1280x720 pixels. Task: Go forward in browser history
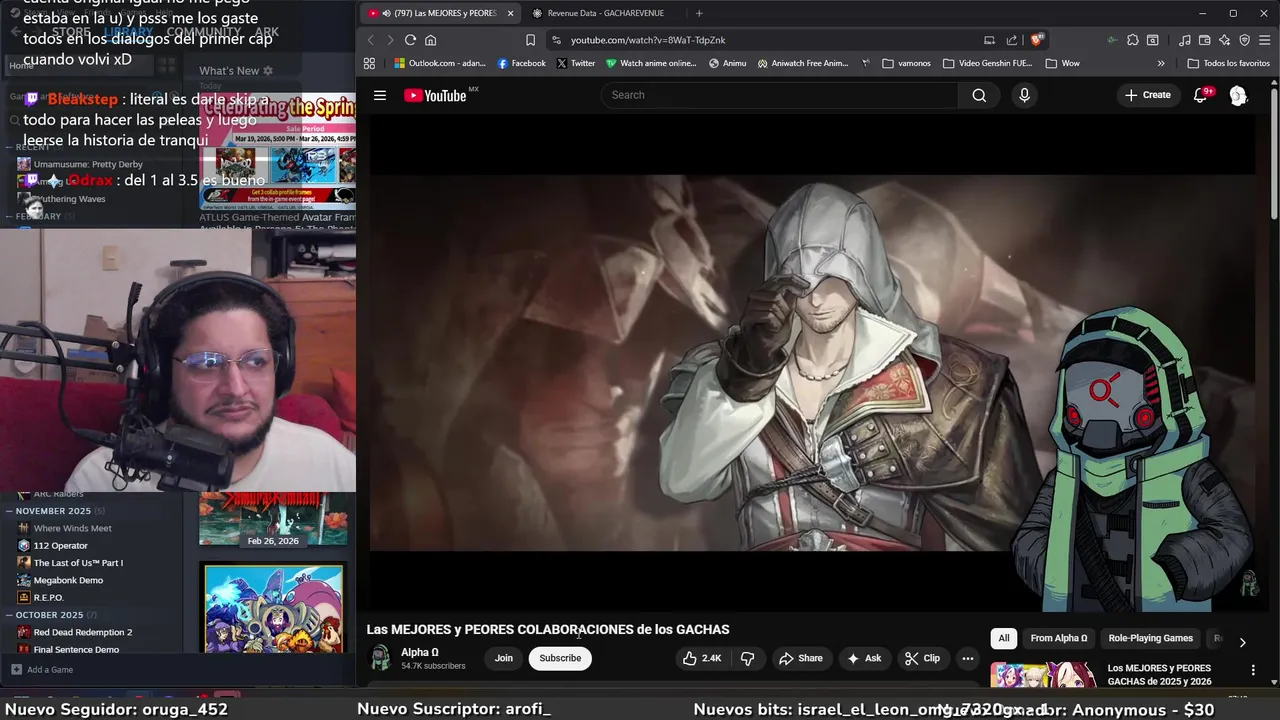[x=390, y=40]
